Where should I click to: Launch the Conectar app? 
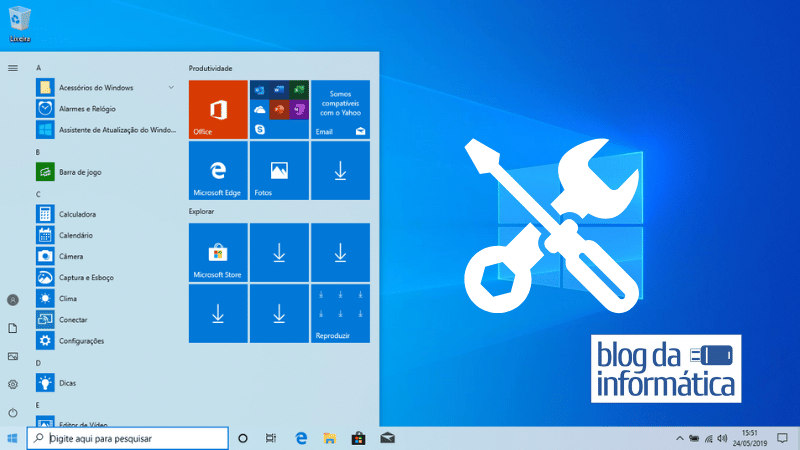click(x=106, y=319)
